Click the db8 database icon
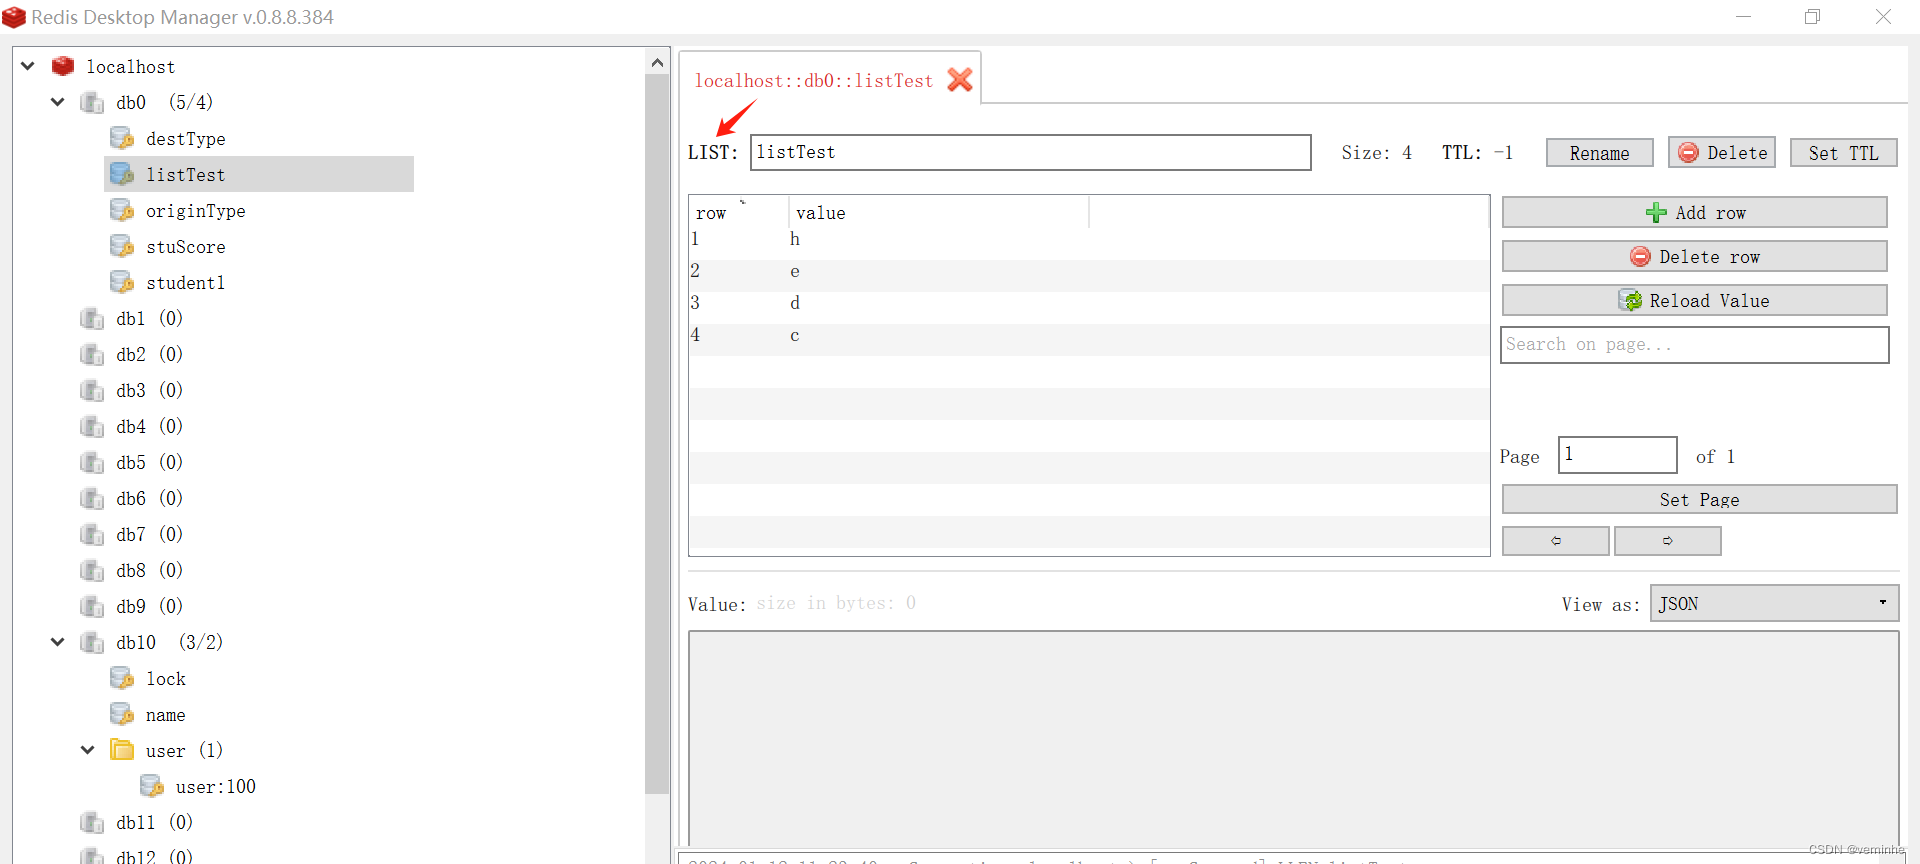The image size is (1920, 864). point(92,570)
